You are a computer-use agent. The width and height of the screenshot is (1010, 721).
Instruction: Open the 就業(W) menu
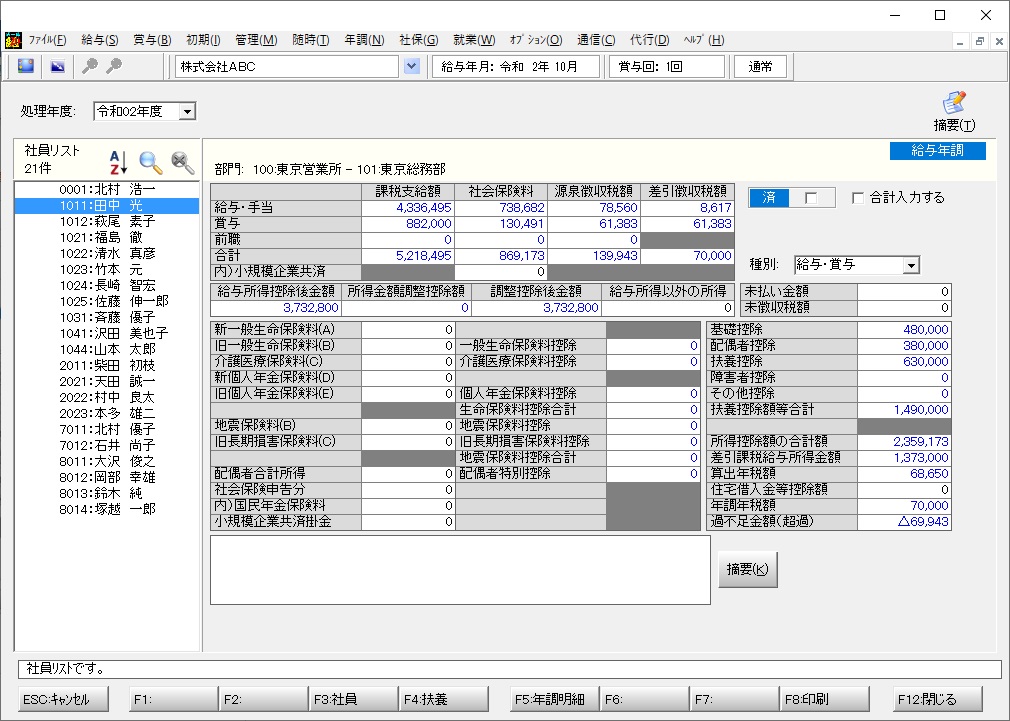pos(474,40)
